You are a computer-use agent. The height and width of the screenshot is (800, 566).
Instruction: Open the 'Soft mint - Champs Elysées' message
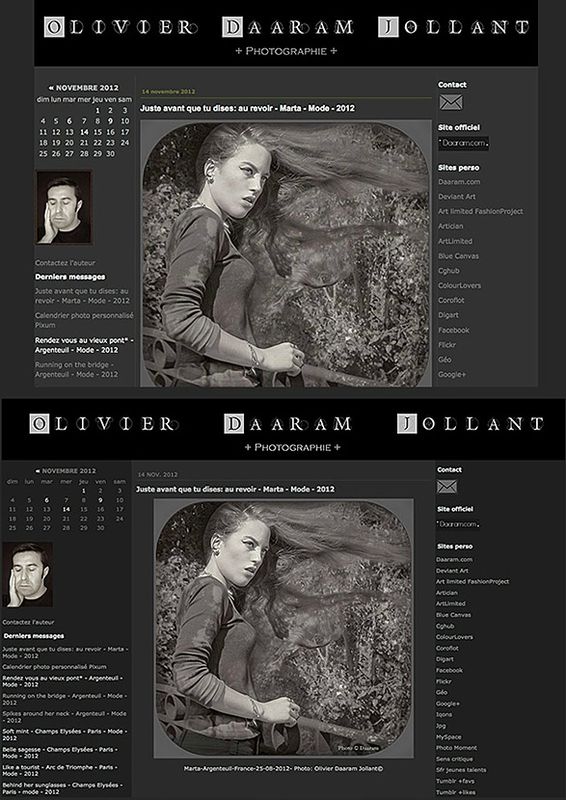tap(64, 735)
